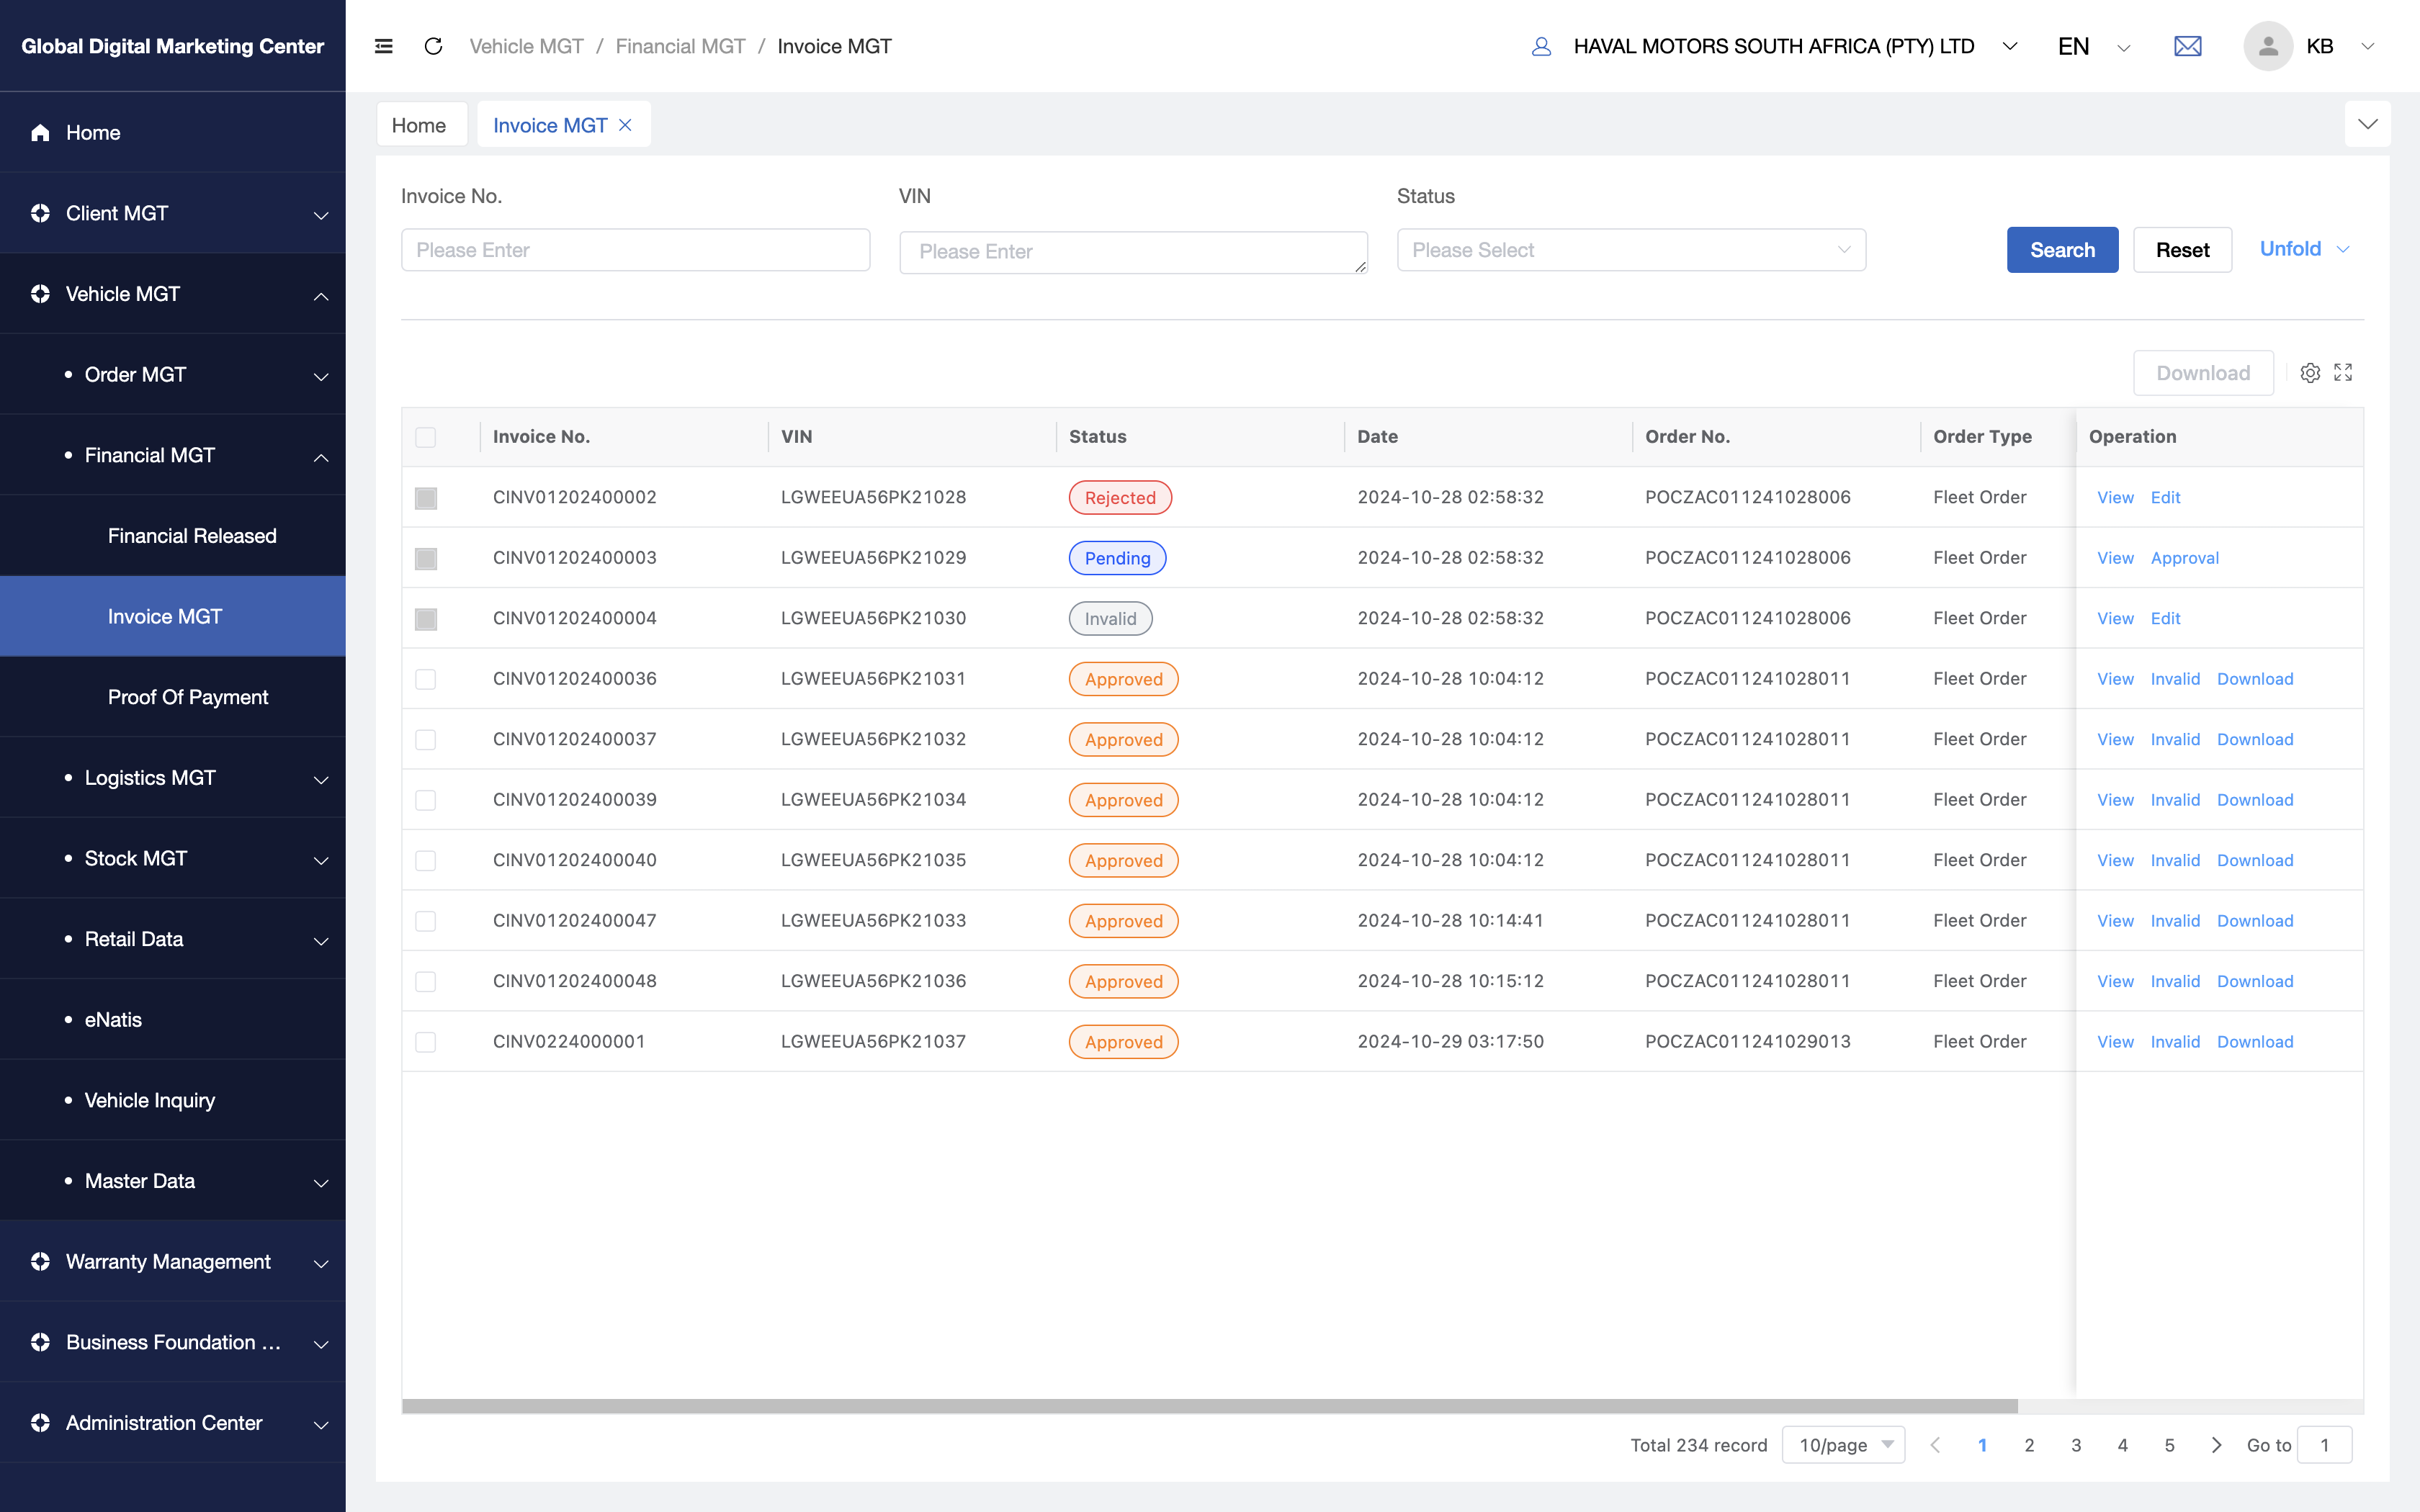Select checkbox for invoice CINV01202400003

(426, 558)
